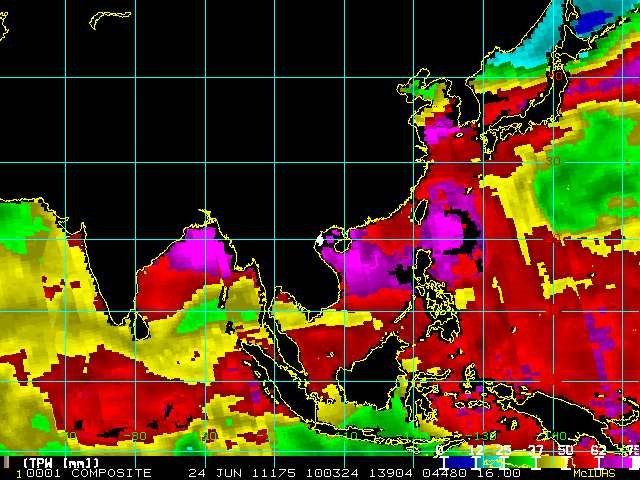Click the green longitude label "-80"
This screenshot has width=640, height=480.
click(135, 436)
